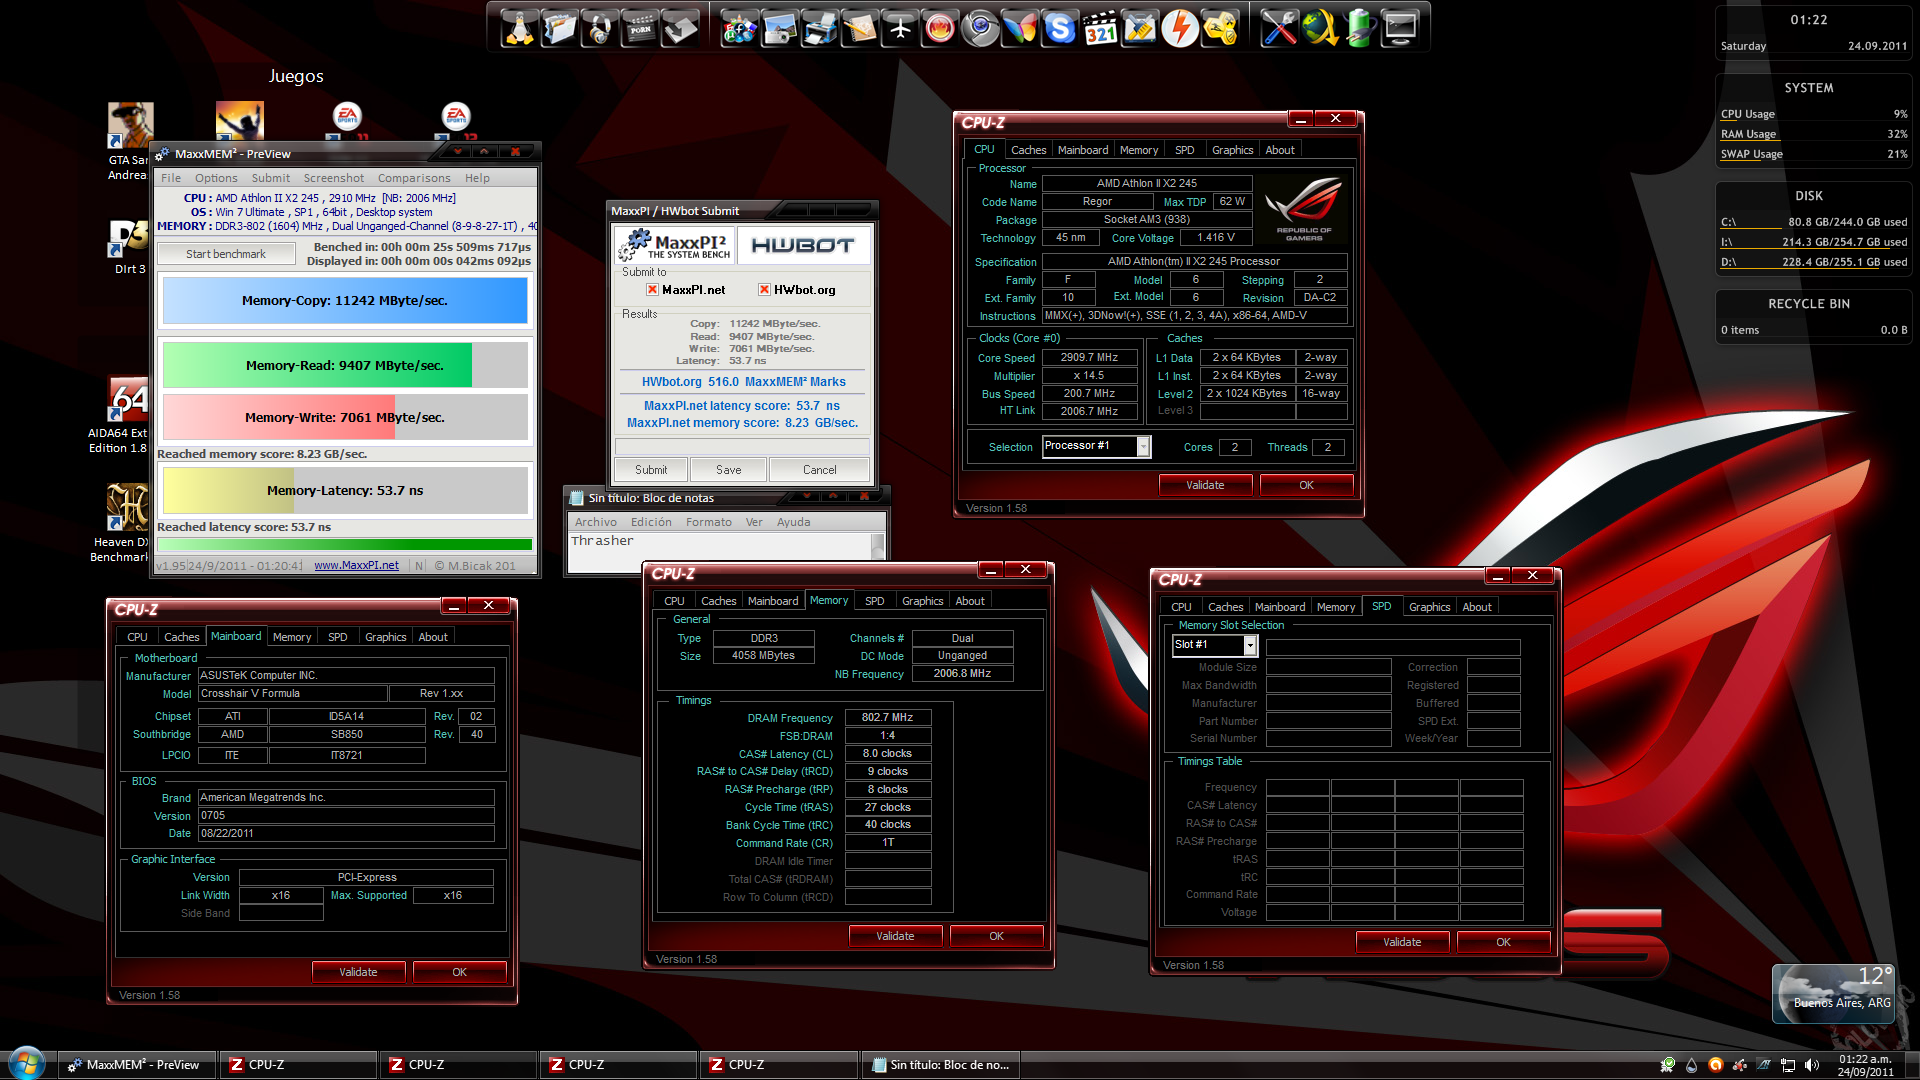Viewport: 1920px width, 1080px height.
Task: Click the Memory-Read result bar
Action: (345, 366)
